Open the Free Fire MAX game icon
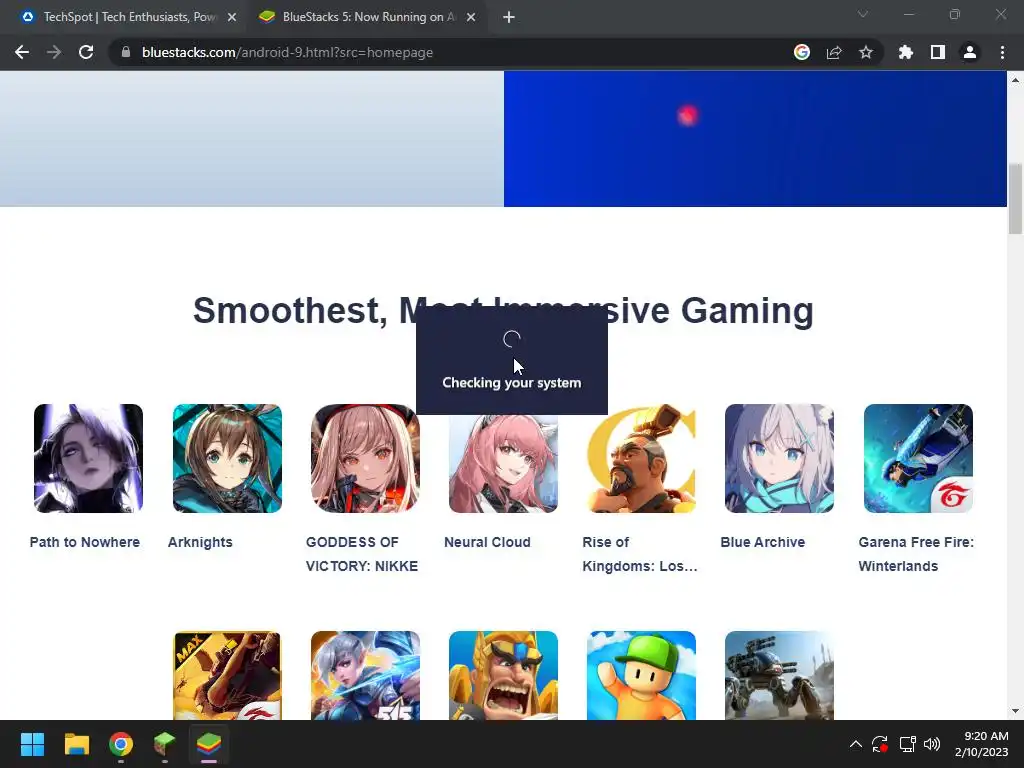 tap(227, 675)
